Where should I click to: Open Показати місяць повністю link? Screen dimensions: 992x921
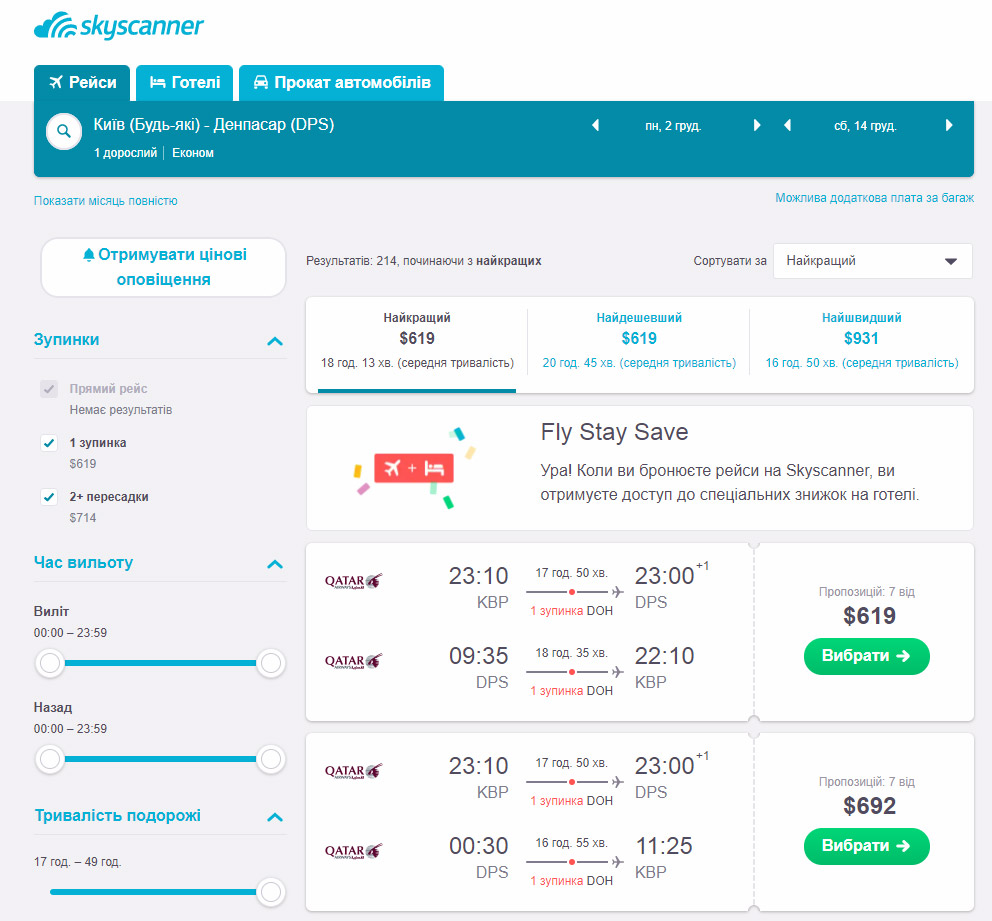coord(105,201)
